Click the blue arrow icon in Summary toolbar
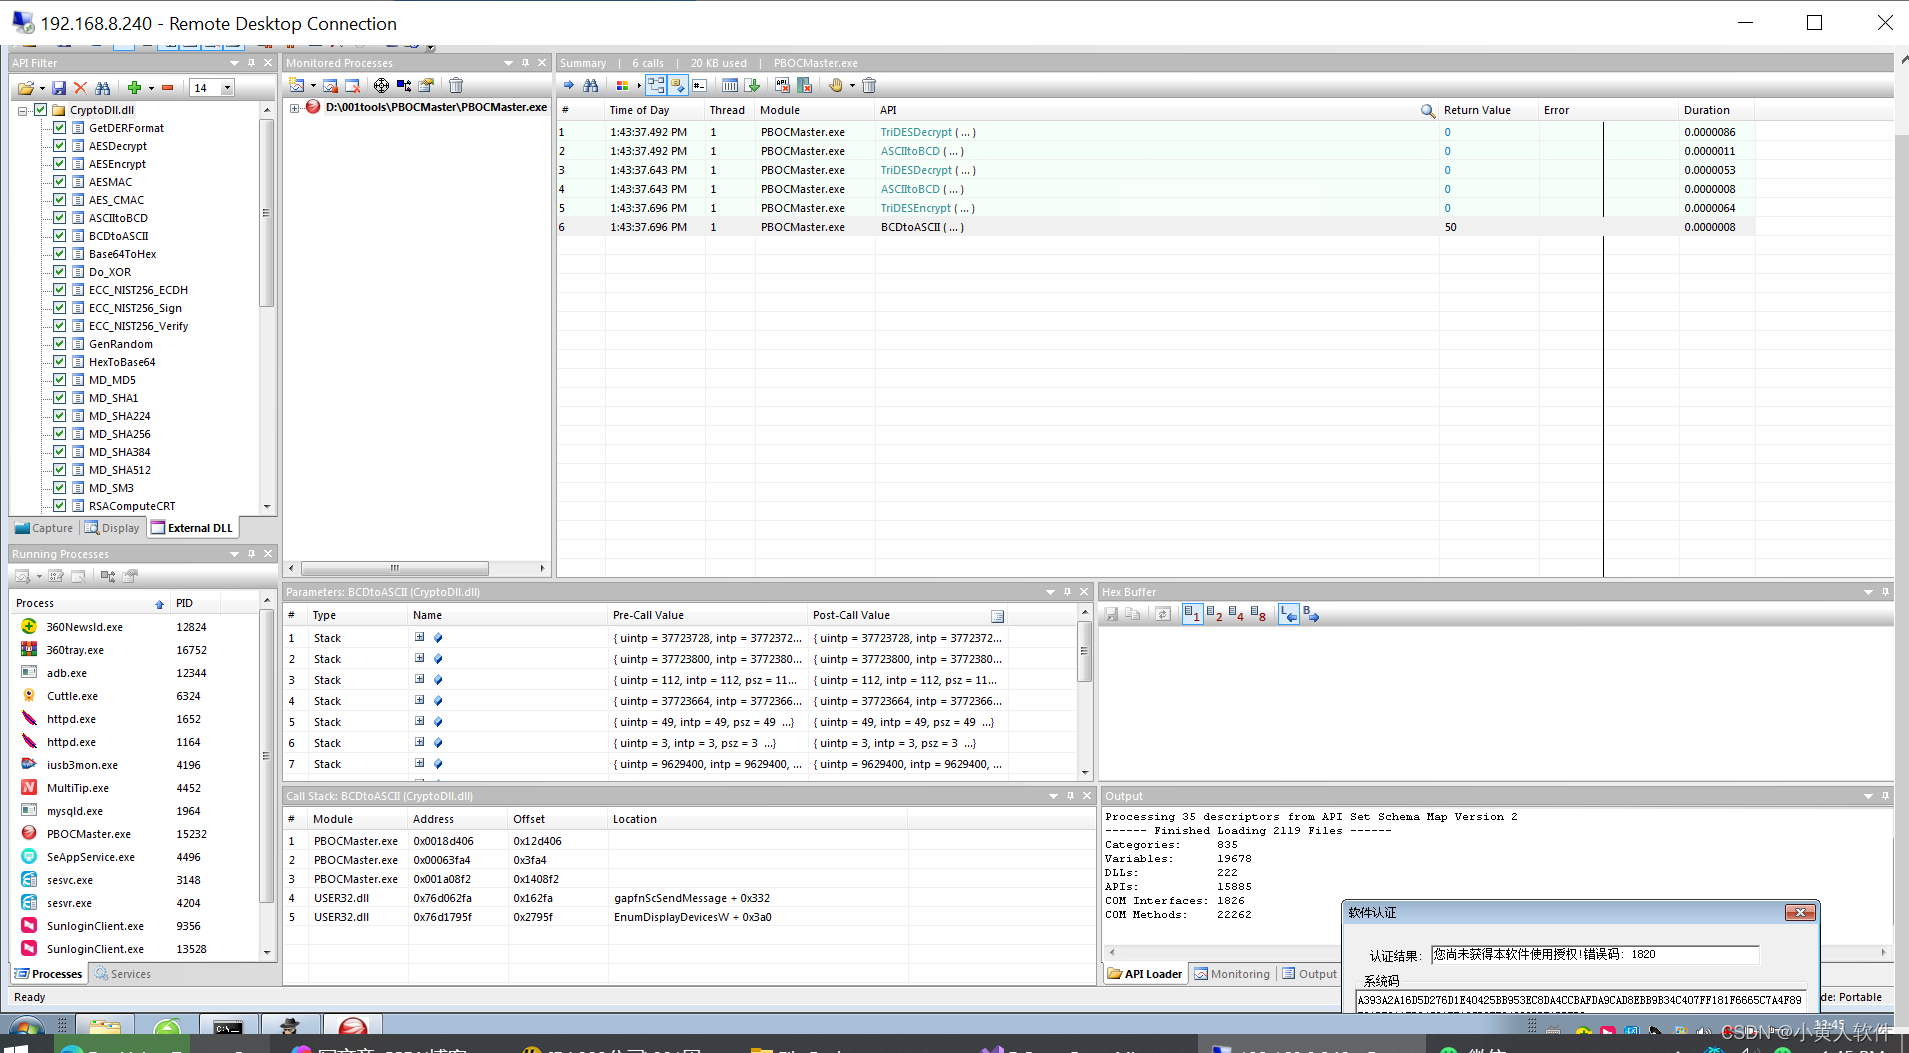Screen dimensions: 1909x1053 569,86
